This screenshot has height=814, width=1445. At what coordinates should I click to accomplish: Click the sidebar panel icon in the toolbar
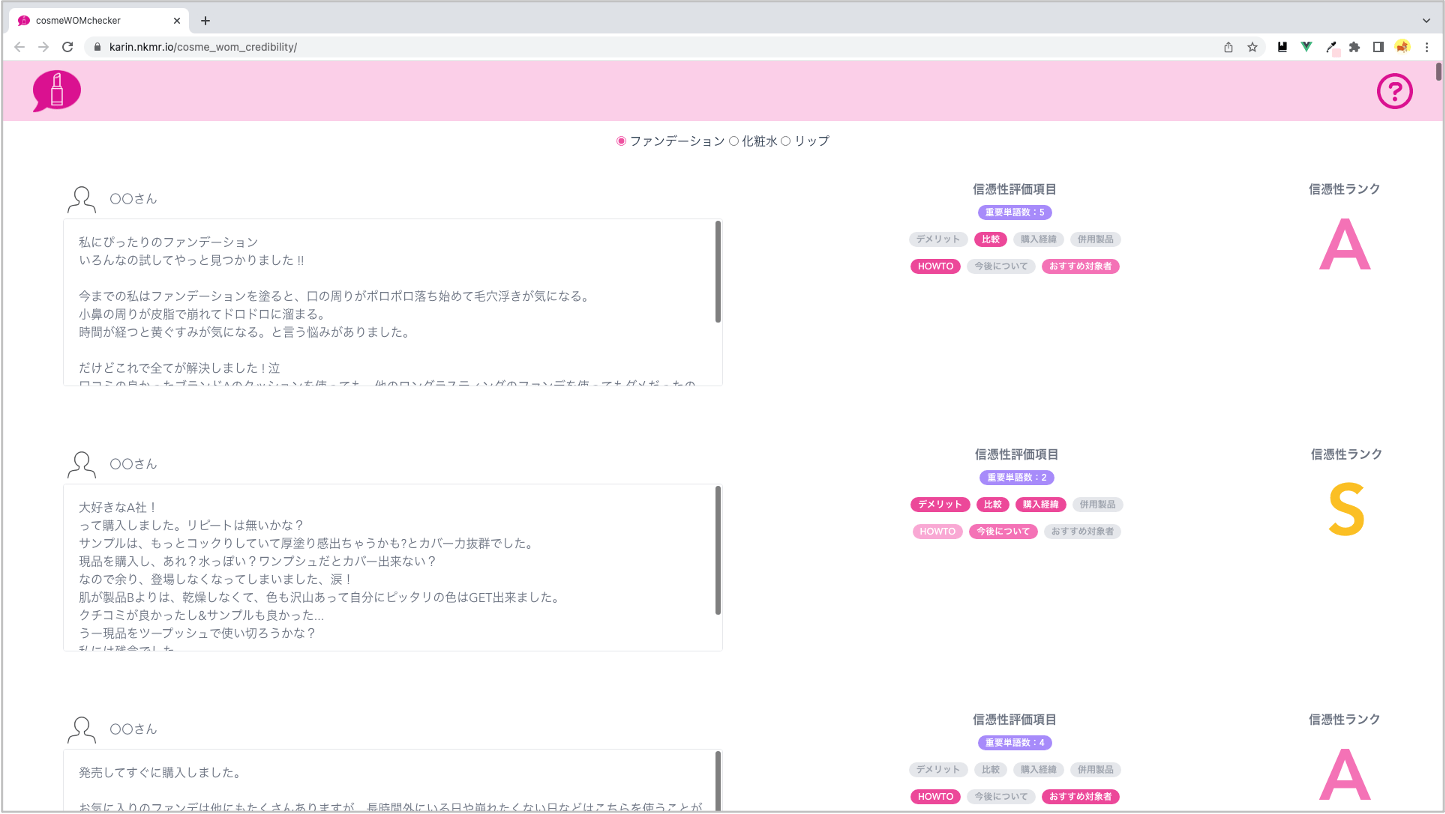1377,46
